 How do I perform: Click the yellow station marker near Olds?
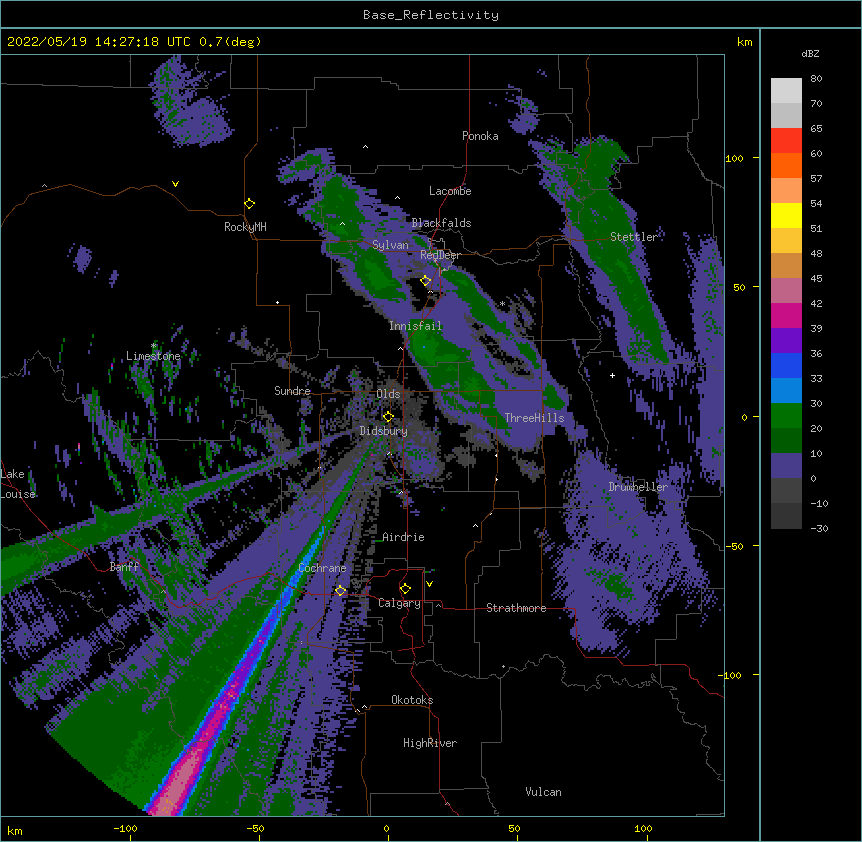point(388,417)
